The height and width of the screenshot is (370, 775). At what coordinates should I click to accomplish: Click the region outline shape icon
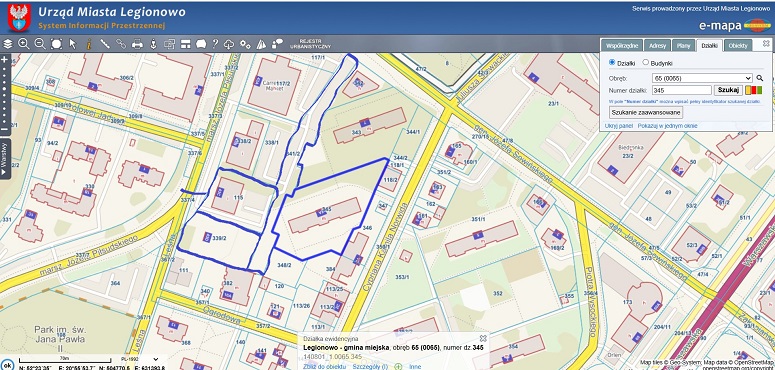[x=201, y=44]
